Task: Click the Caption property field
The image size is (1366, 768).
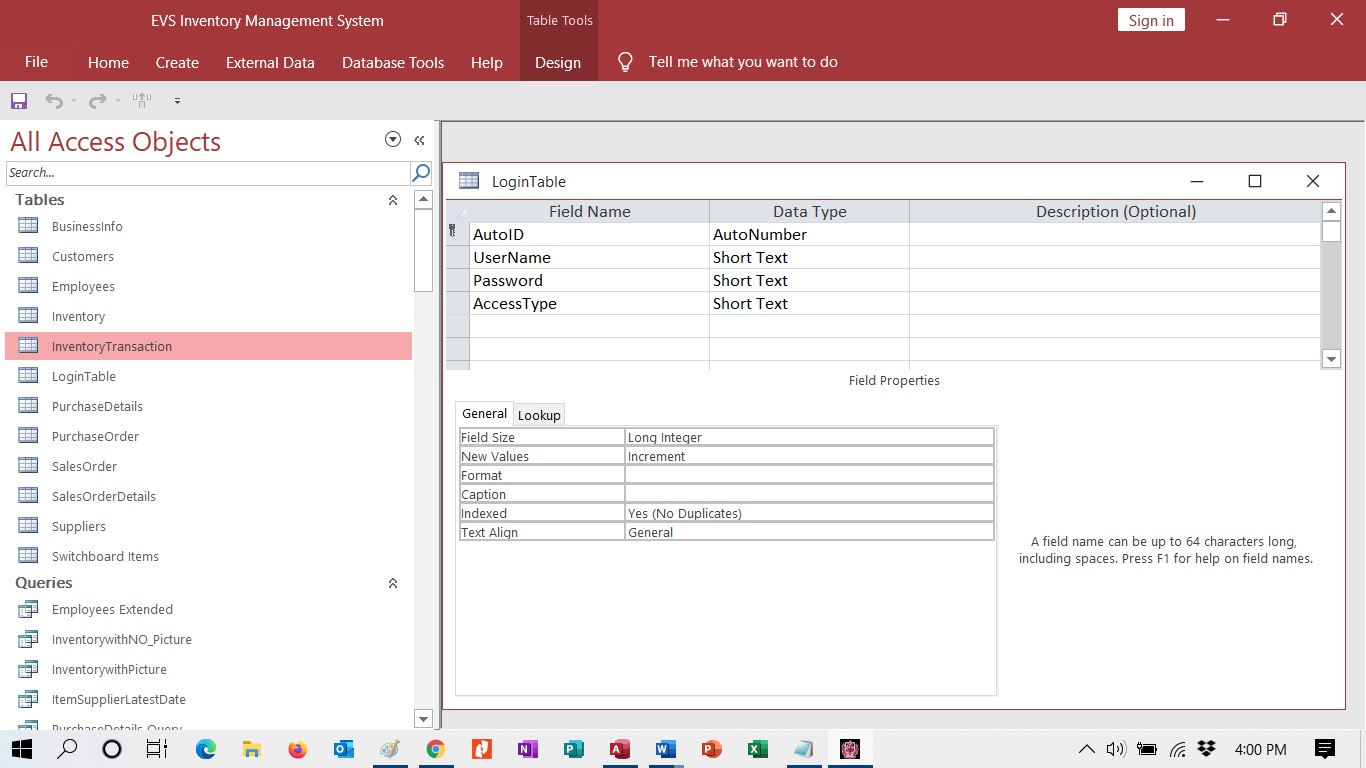Action: coord(809,494)
